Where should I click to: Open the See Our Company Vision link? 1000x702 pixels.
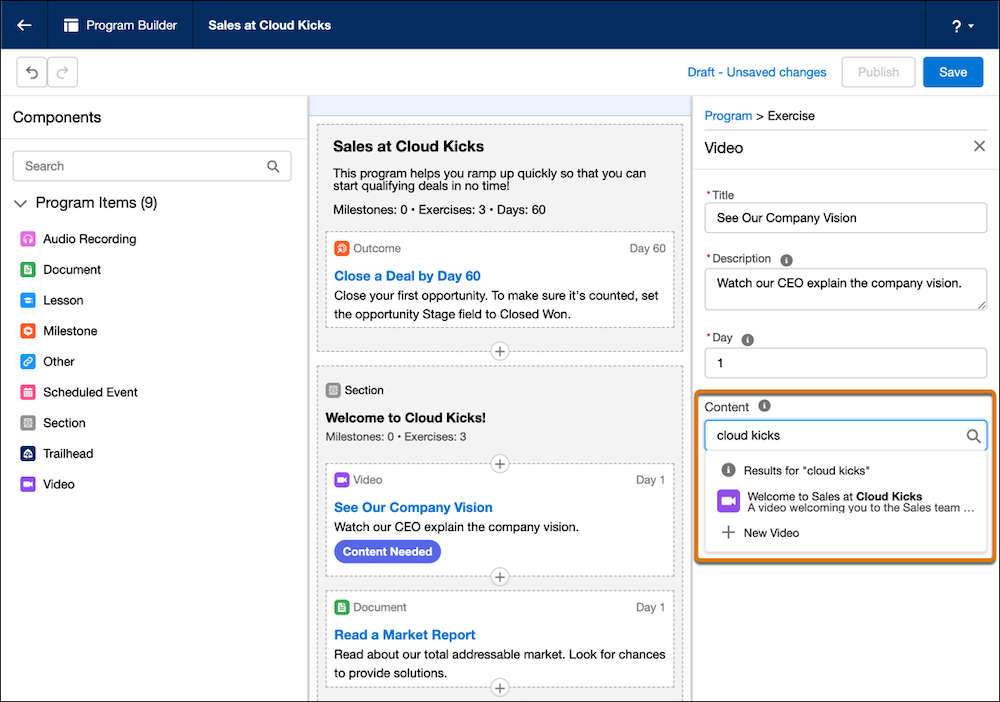(413, 507)
